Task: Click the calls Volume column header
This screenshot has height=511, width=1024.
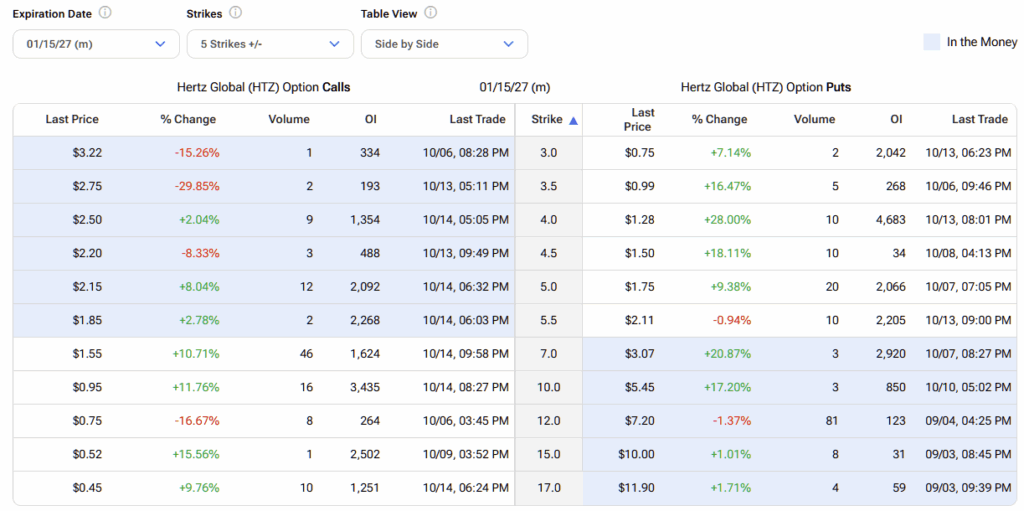Action: 289,119
